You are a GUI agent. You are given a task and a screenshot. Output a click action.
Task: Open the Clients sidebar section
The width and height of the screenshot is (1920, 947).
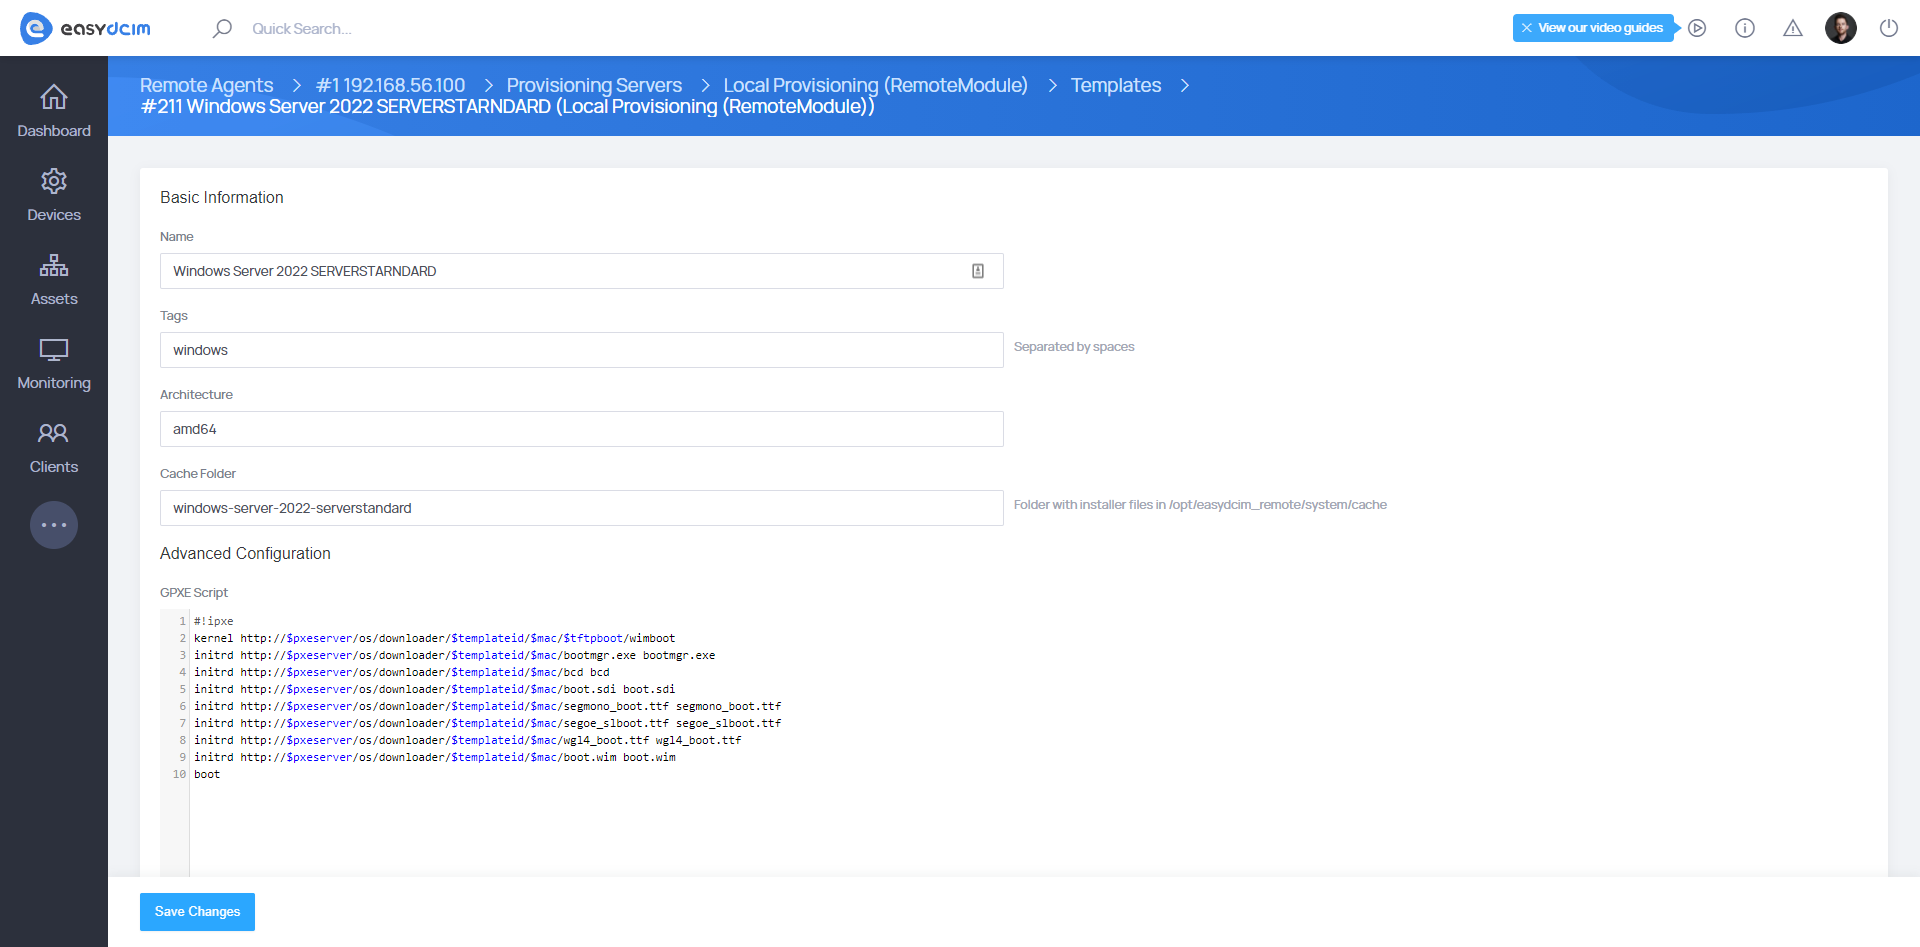click(x=54, y=448)
